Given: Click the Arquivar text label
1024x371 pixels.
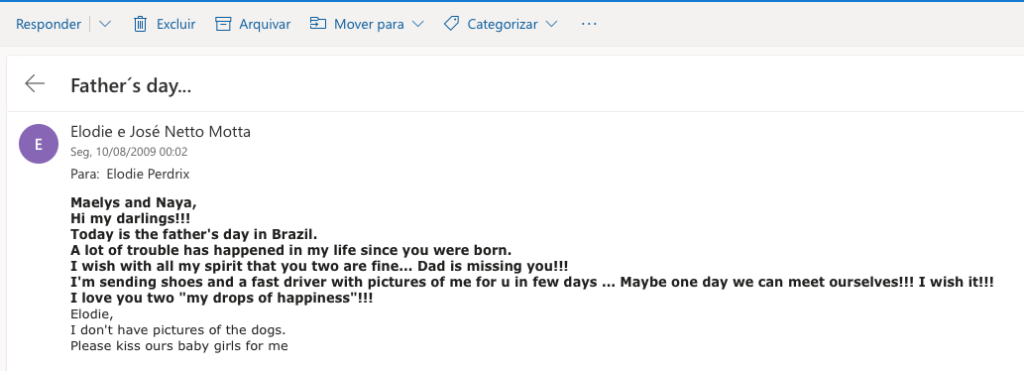Looking at the screenshot, I should (x=264, y=24).
